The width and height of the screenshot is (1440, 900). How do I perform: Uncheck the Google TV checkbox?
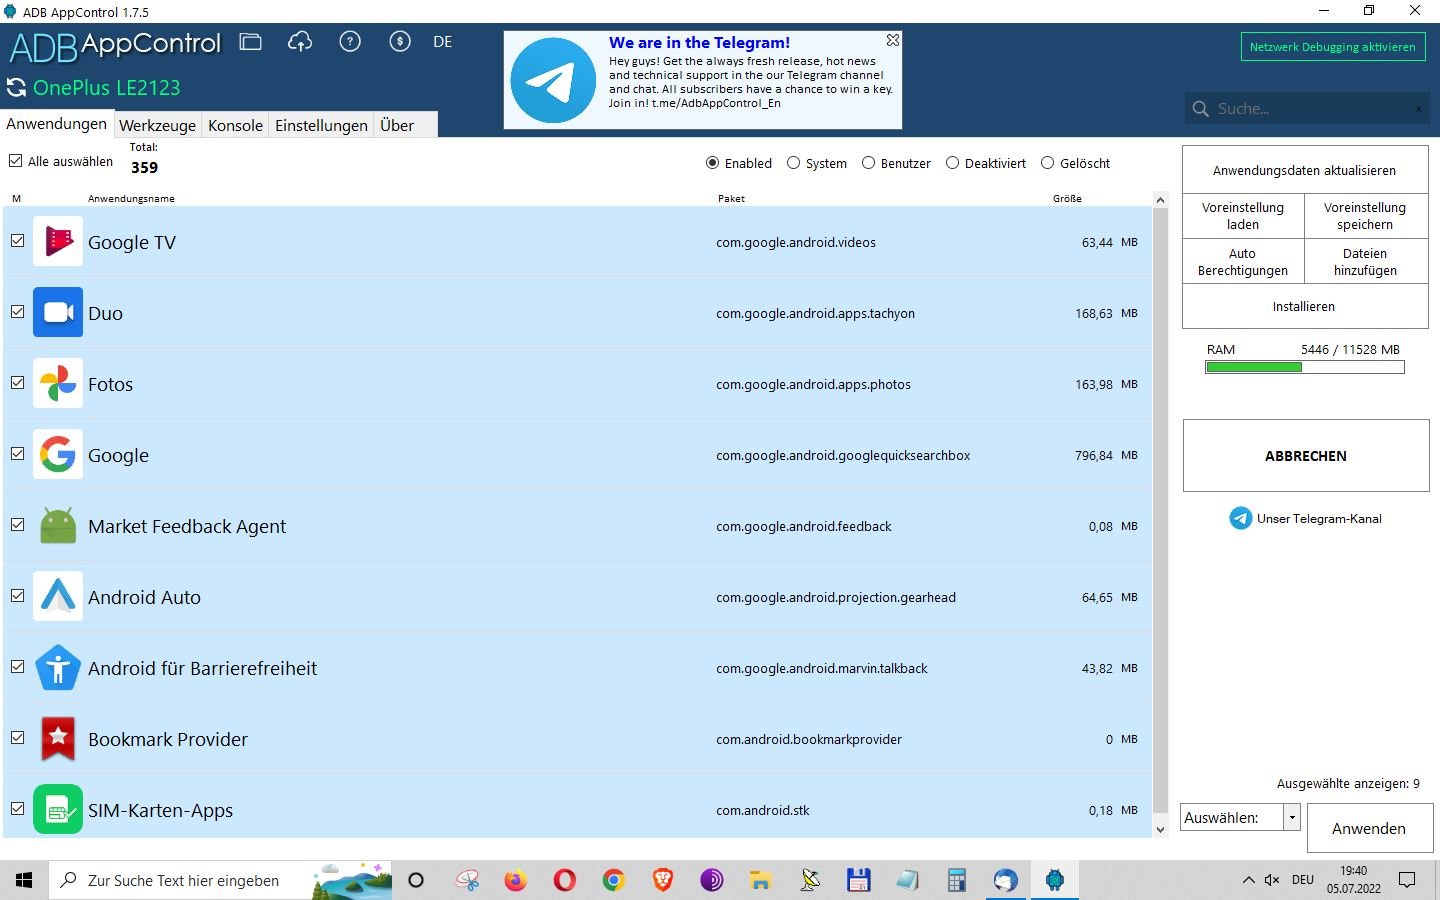tap(17, 241)
